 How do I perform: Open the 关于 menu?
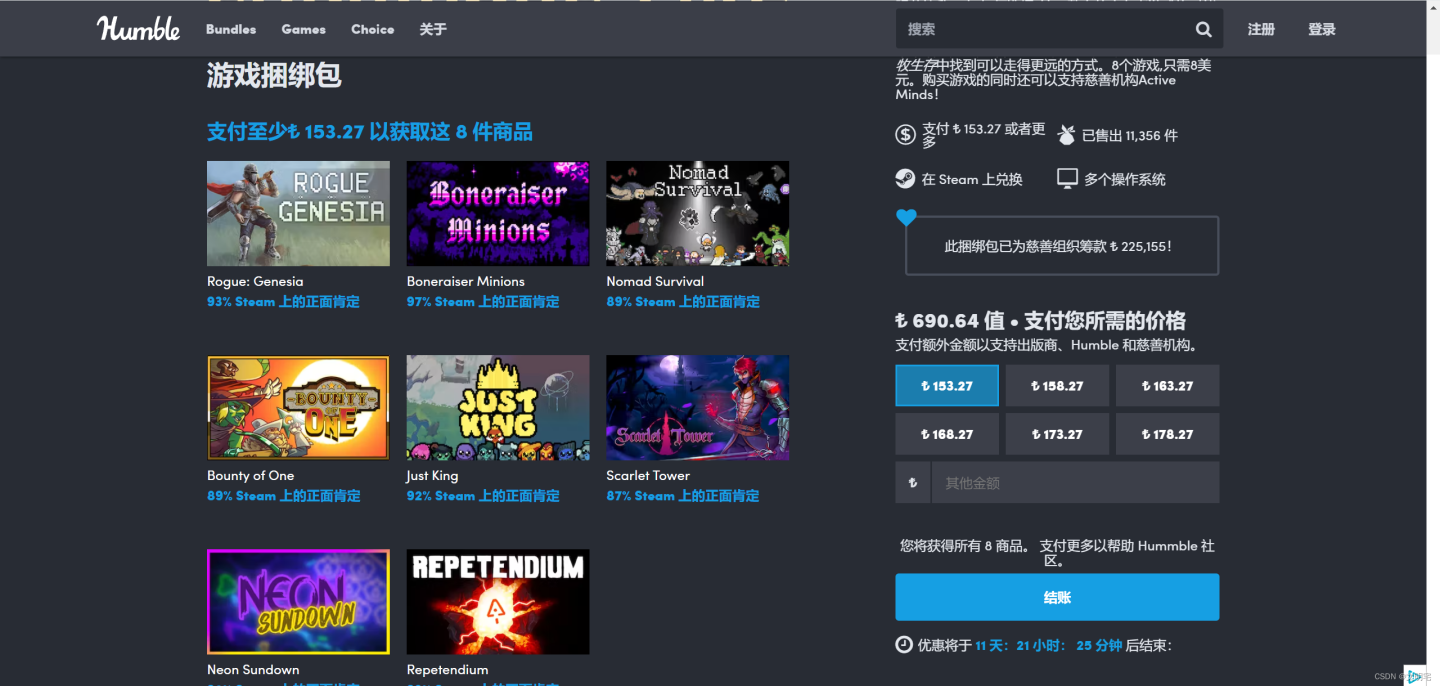tap(433, 29)
